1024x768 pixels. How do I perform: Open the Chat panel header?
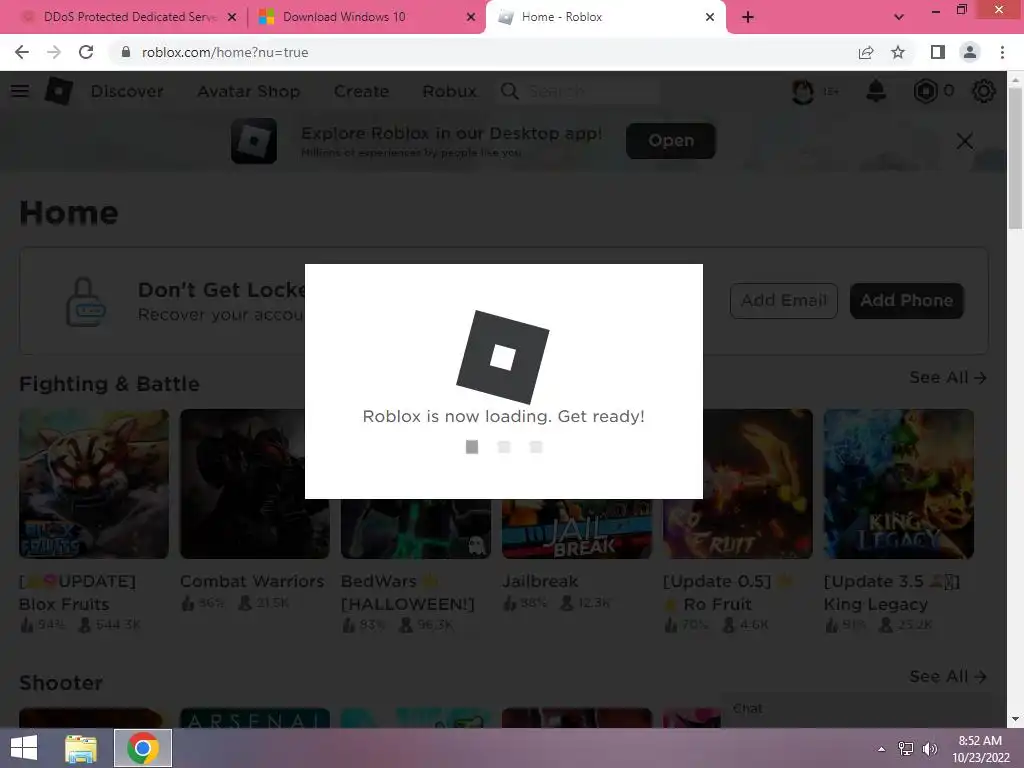click(x=856, y=709)
